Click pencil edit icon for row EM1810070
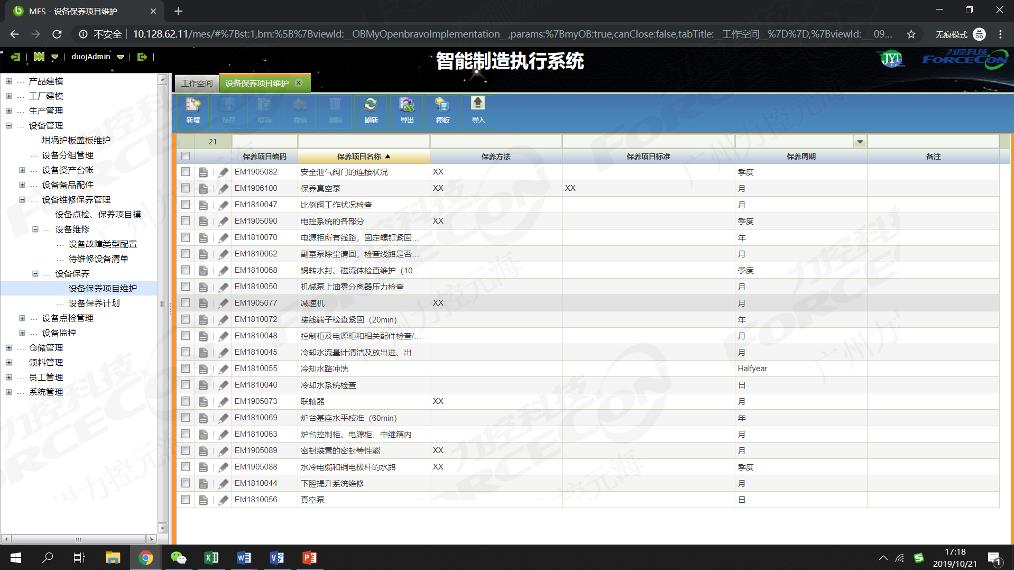The image size is (1014, 570). point(223,237)
